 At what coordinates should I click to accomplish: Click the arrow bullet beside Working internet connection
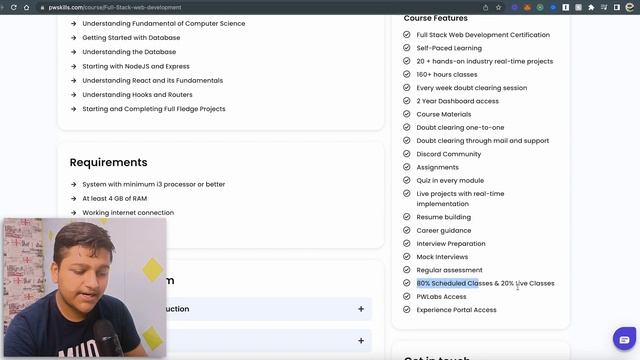point(73,213)
